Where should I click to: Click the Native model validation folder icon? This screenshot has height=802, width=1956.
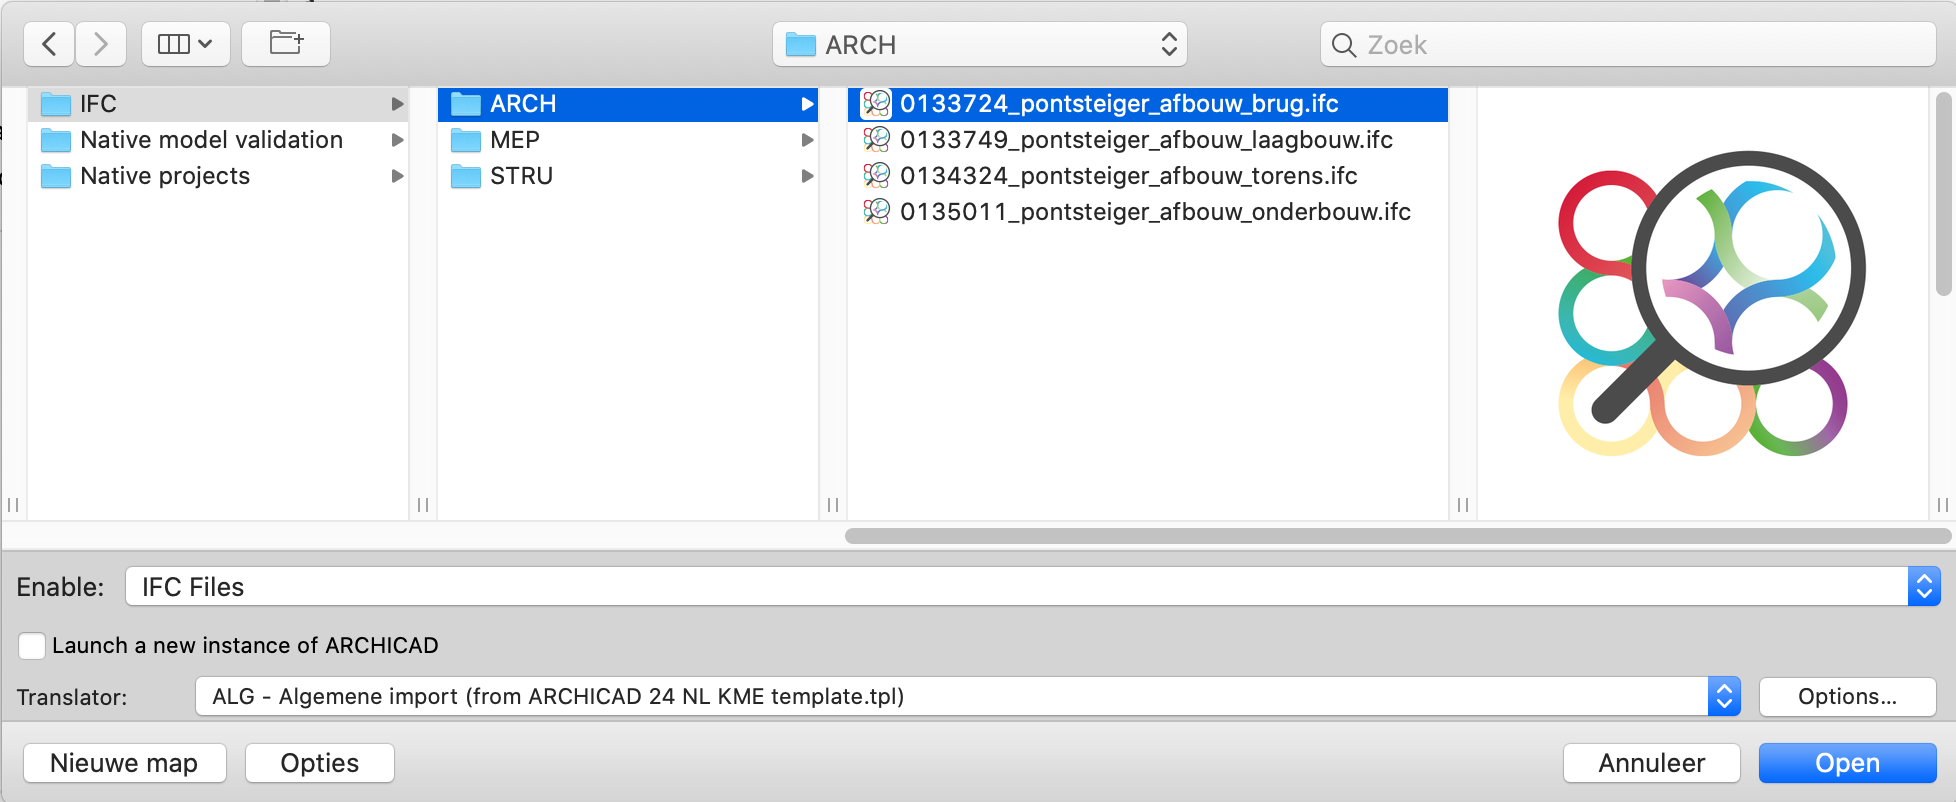tap(56, 140)
